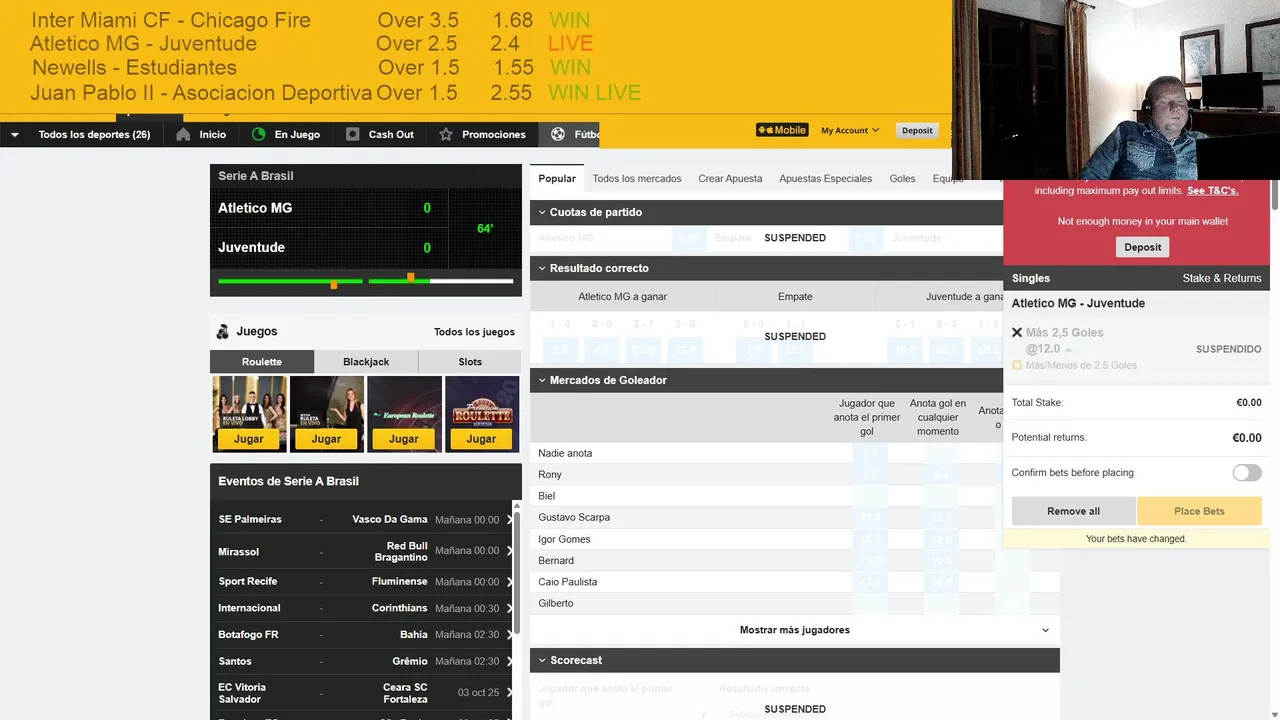Image resolution: width=1280 pixels, height=720 pixels.
Task: Click Jugar under Ruleta Lobby en vivo
Action: click(249, 439)
